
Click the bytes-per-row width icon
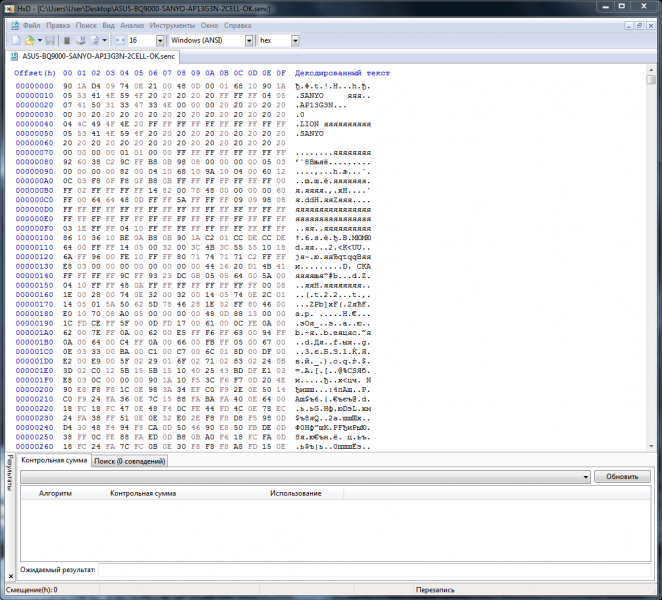click(x=120, y=41)
